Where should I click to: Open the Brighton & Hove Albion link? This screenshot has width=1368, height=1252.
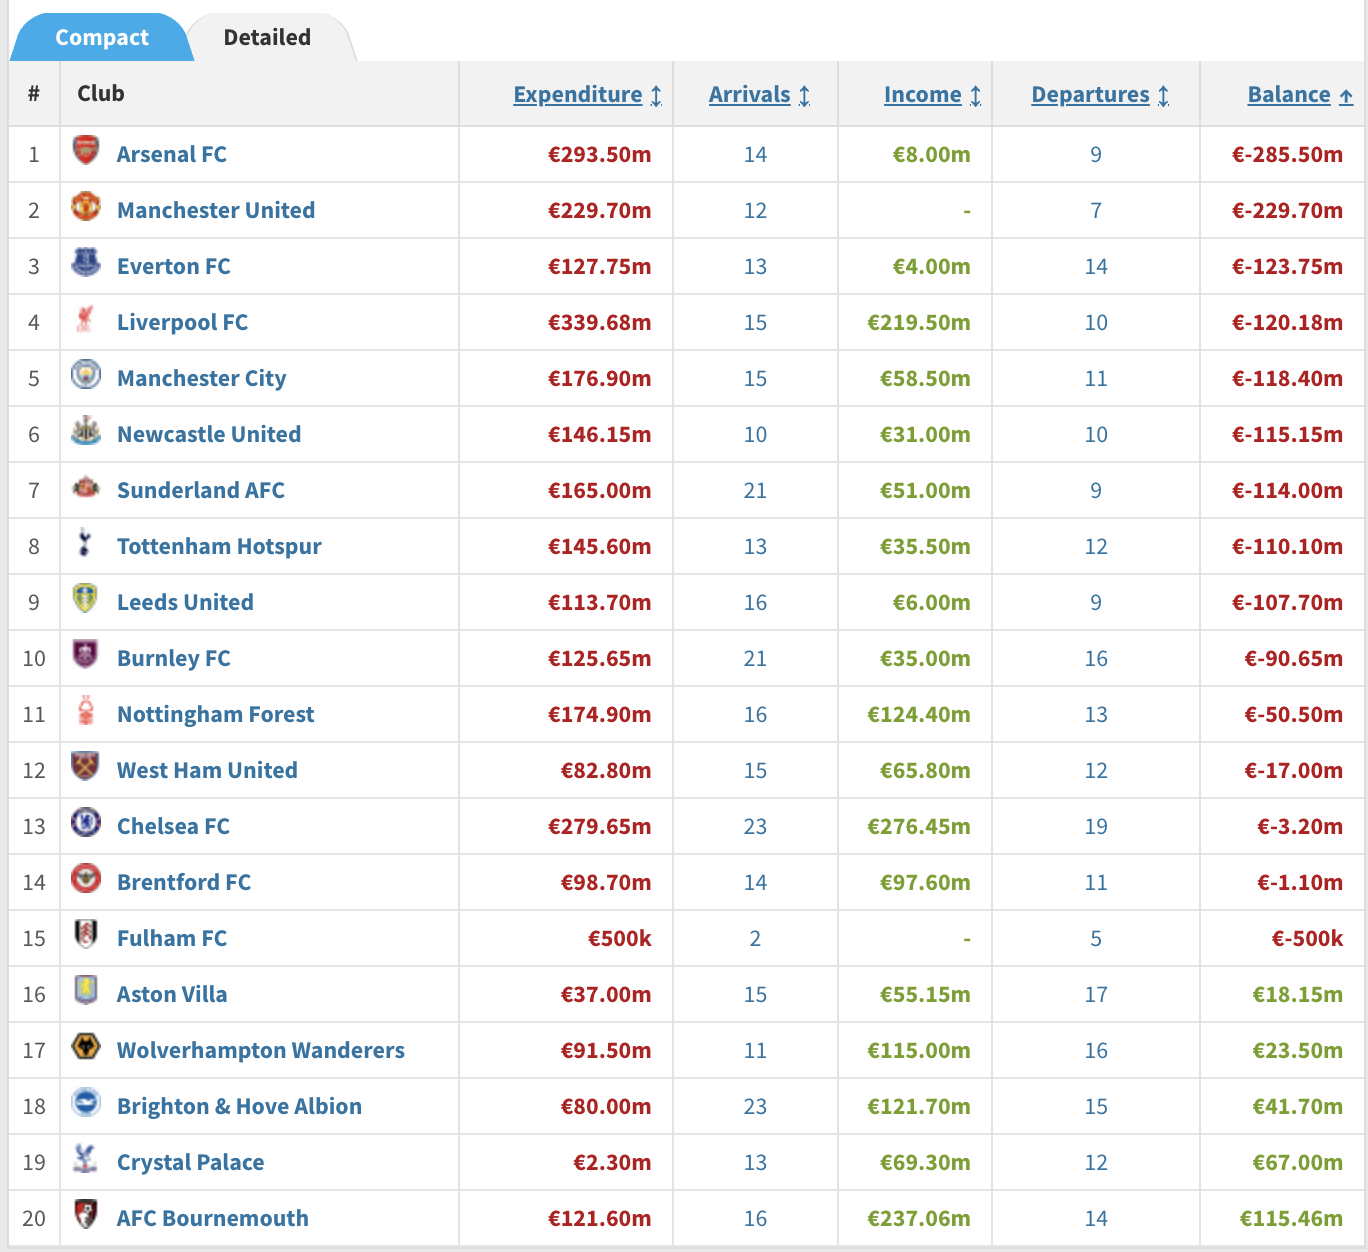click(x=239, y=1106)
